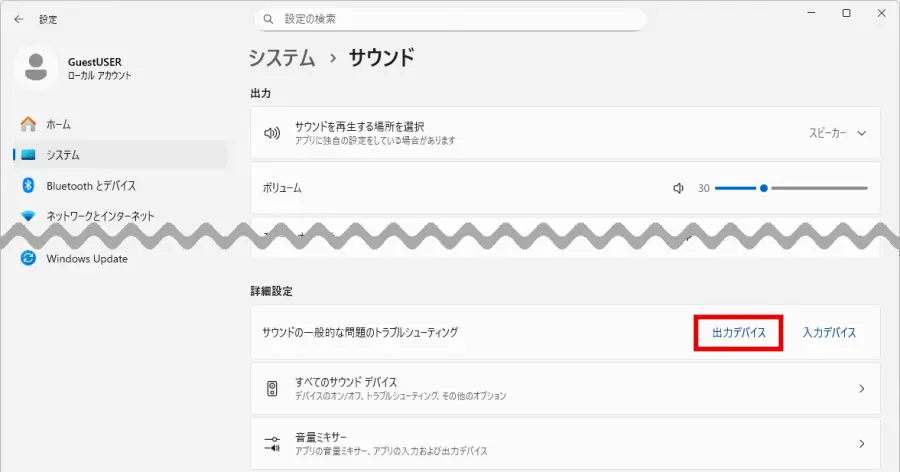Click the ホーム house icon

coord(28,124)
